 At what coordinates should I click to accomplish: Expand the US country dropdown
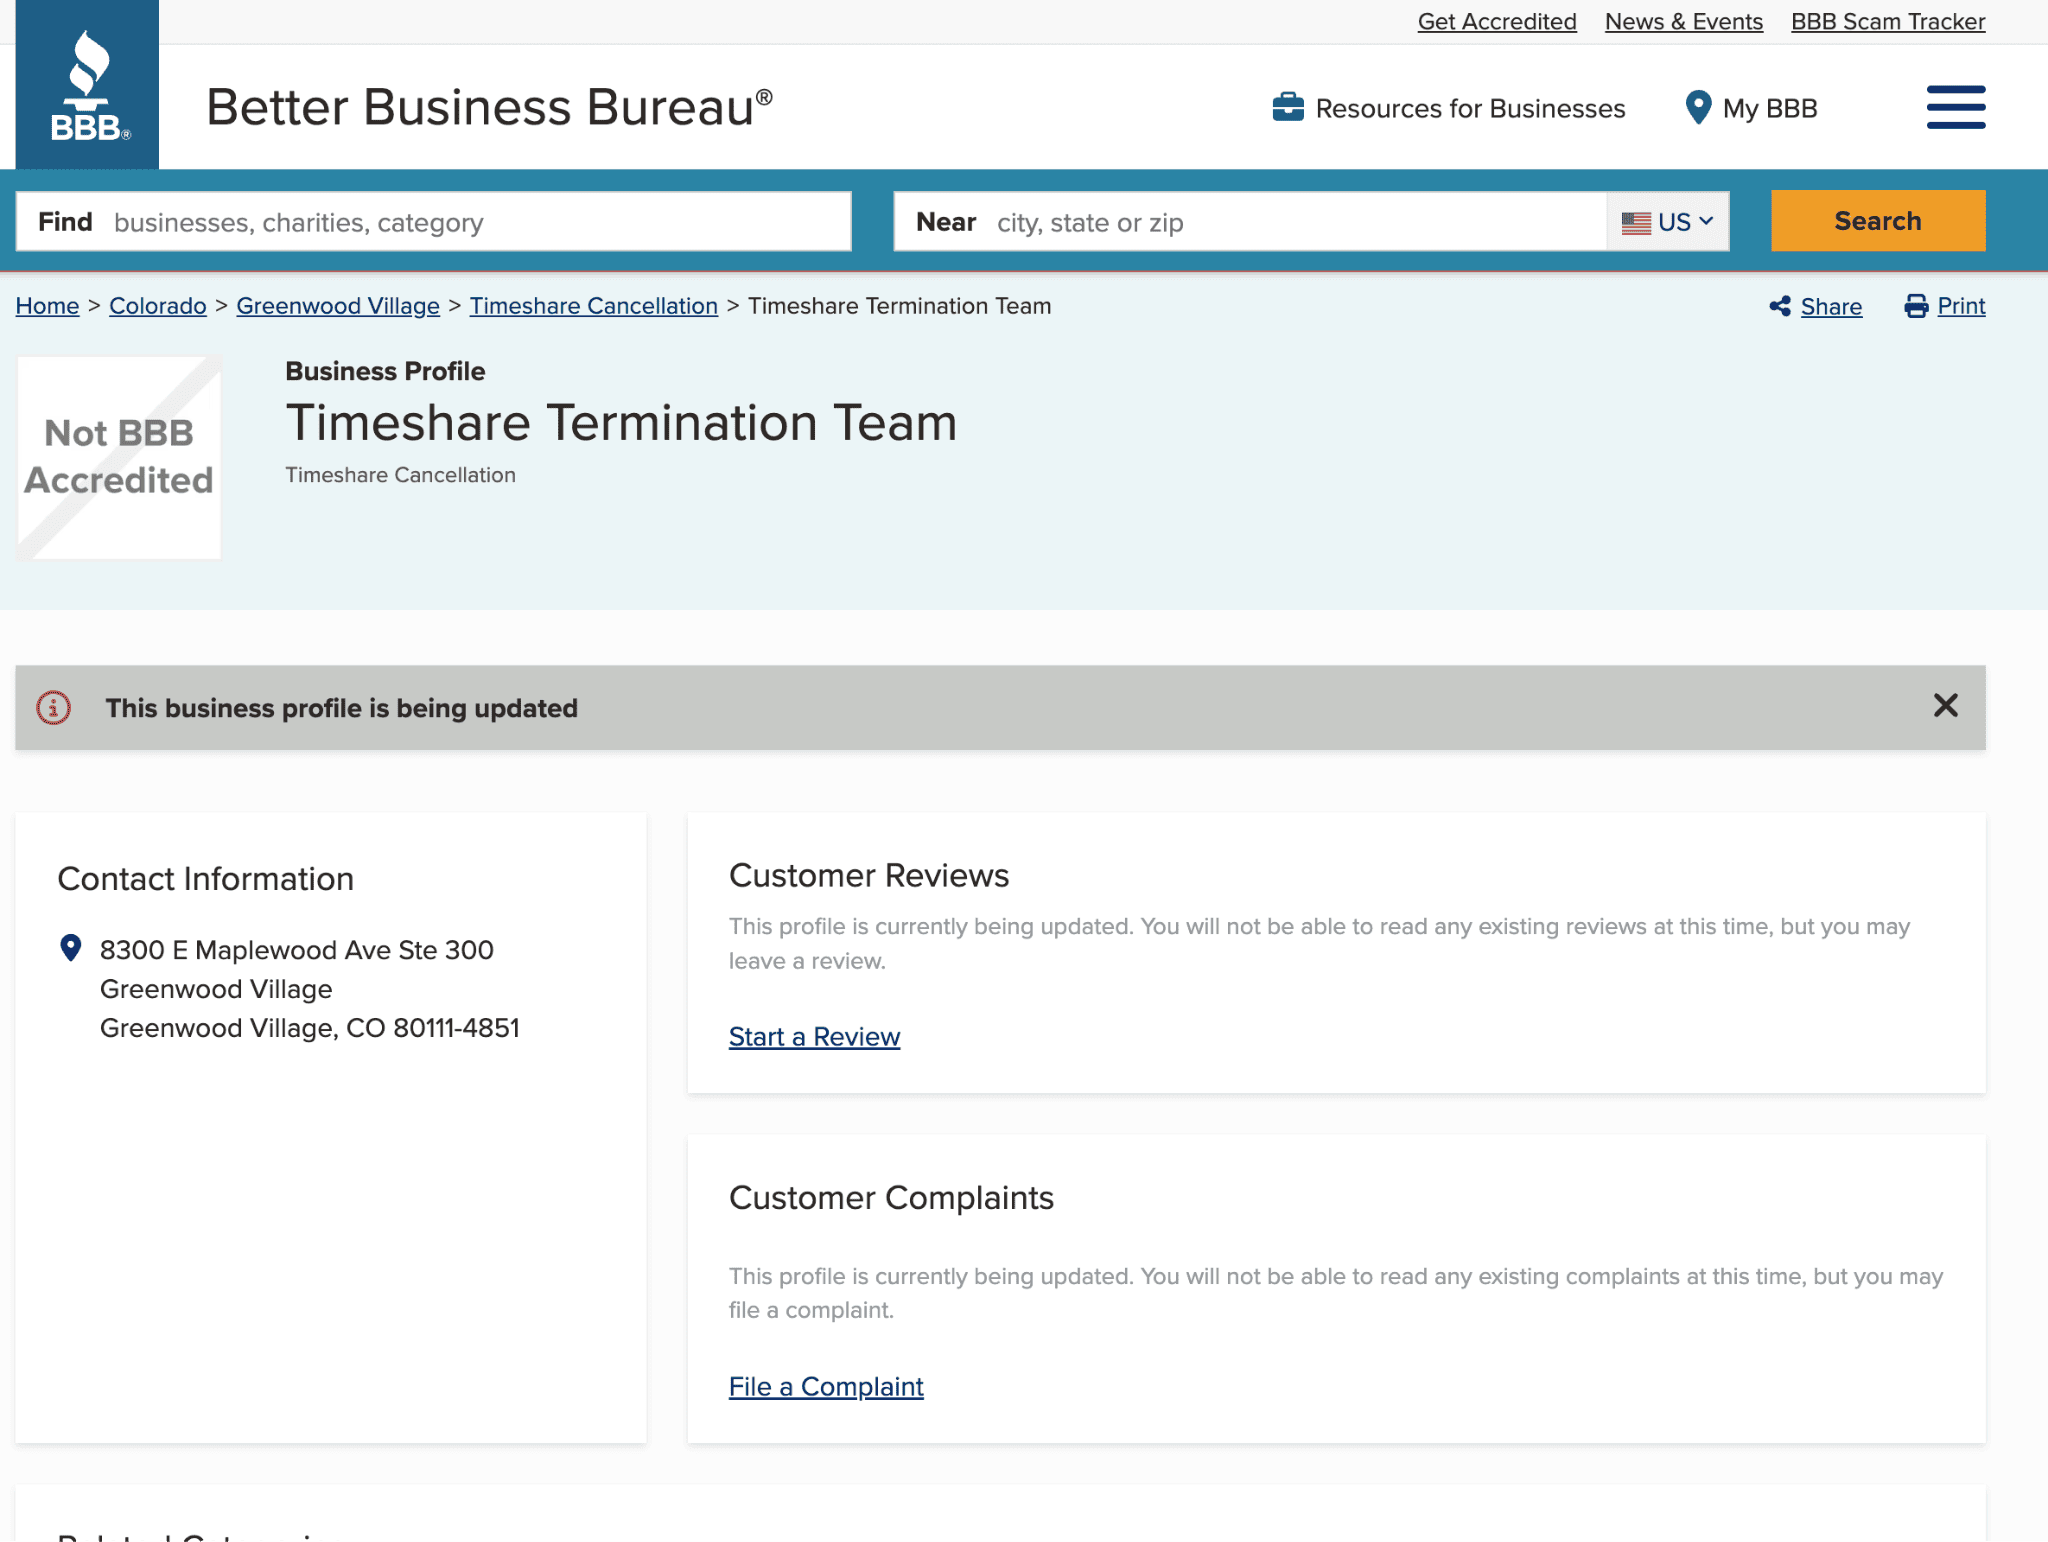click(1668, 222)
